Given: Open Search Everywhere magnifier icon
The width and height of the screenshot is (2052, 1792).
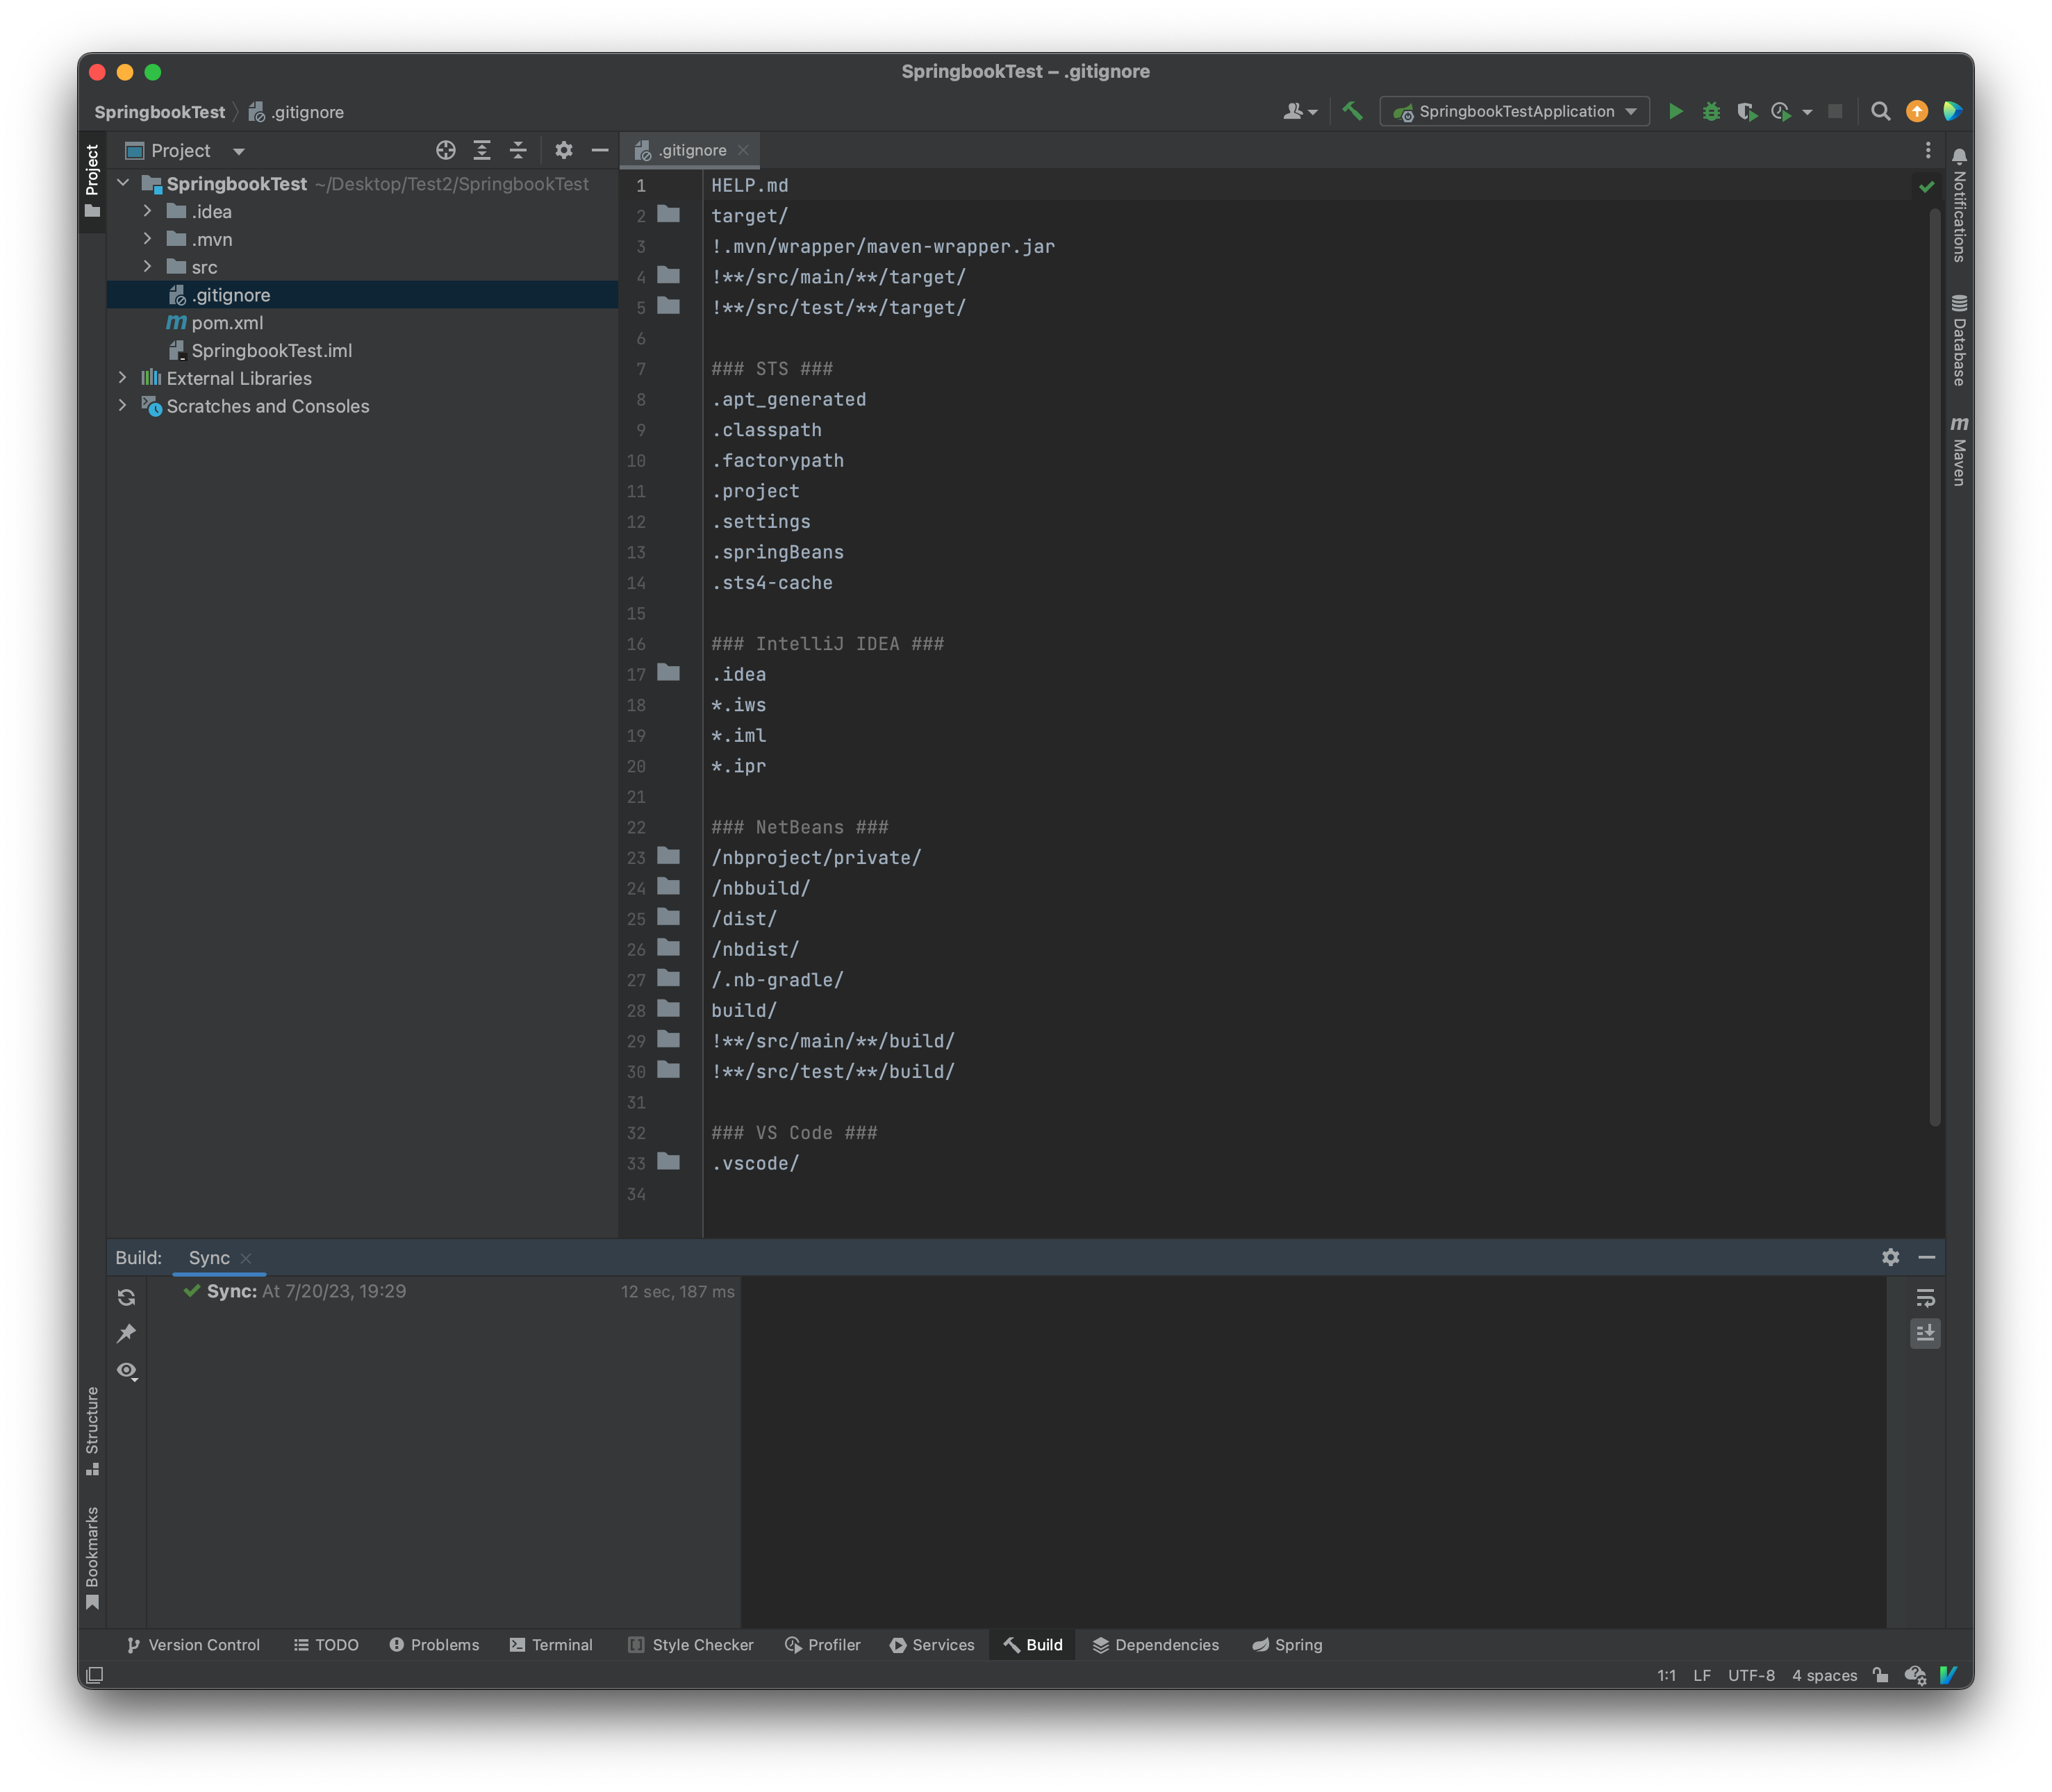Looking at the screenshot, I should (x=1880, y=111).
